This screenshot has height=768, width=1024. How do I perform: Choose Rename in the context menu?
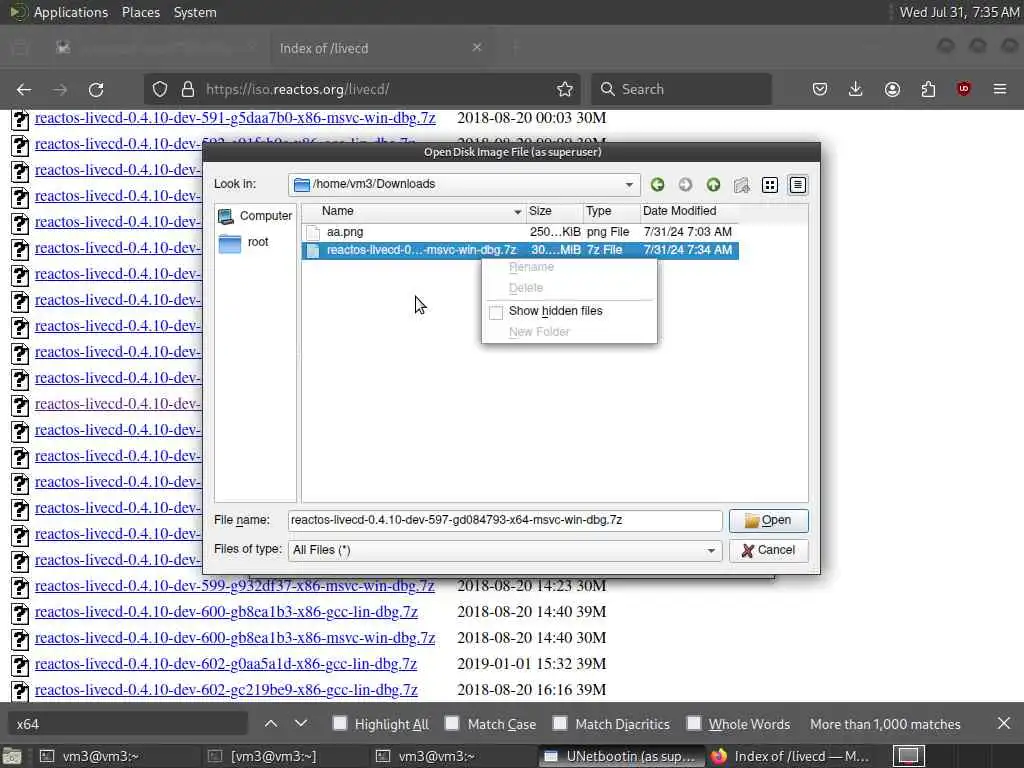pyautogui.click(x=531, y=267)
